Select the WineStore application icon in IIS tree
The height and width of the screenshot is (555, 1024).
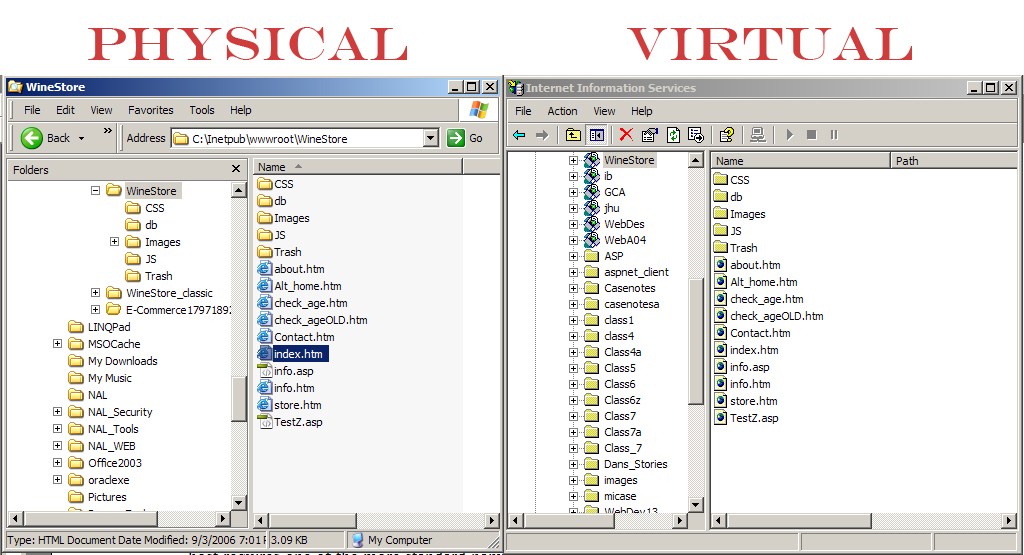[x=592, y=159]
